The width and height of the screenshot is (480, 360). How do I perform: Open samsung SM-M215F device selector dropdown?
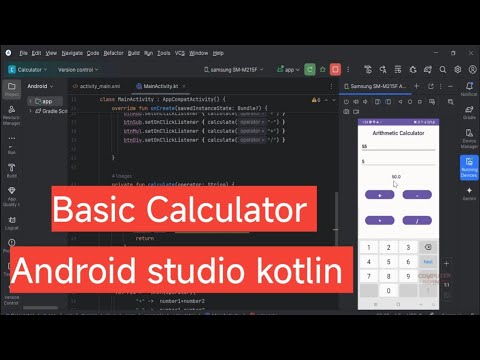pos(234,69)
